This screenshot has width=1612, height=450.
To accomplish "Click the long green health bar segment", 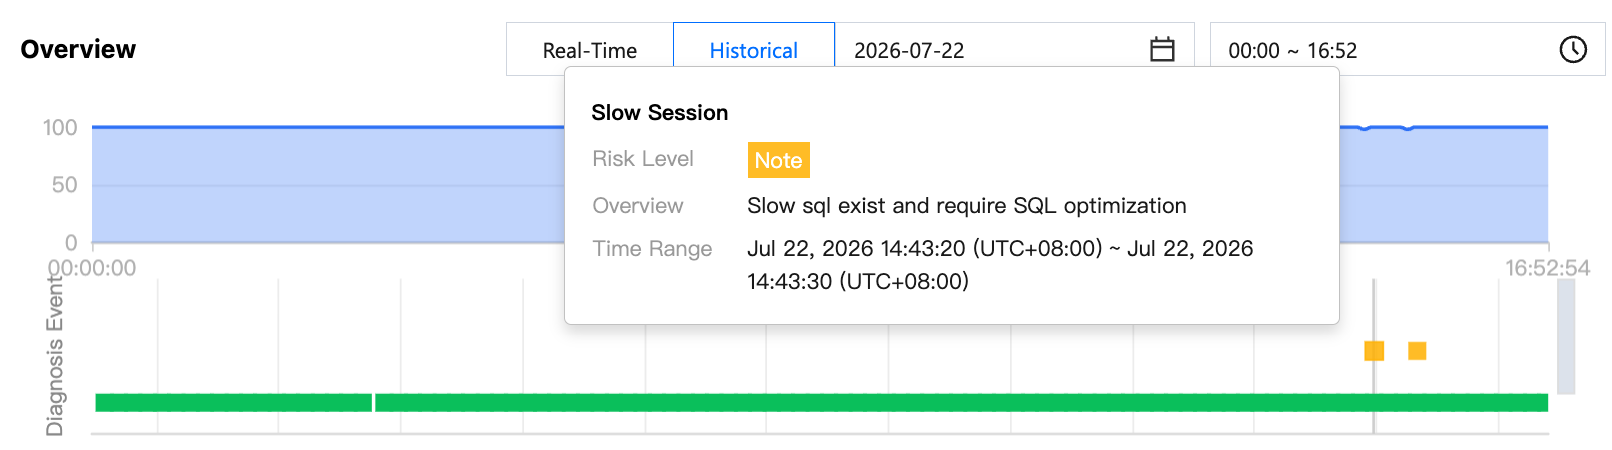I will click(x=961, y=403).
